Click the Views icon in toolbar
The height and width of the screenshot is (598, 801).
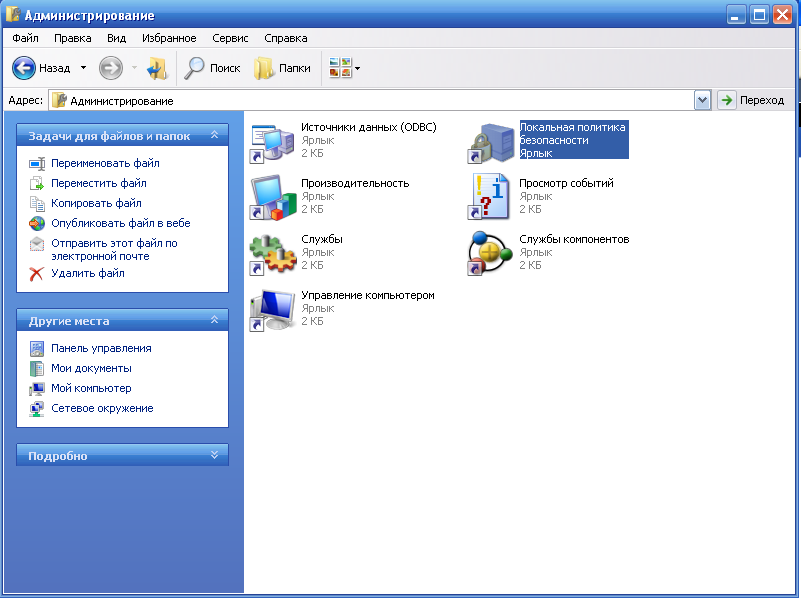[340, 68]
